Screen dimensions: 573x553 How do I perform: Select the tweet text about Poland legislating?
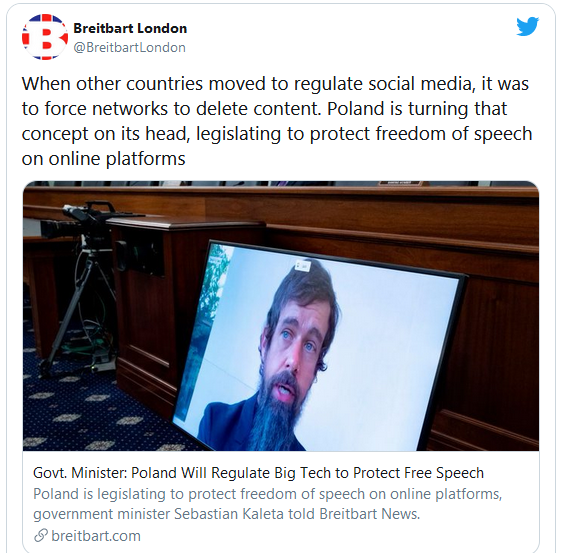pos(277,121)
